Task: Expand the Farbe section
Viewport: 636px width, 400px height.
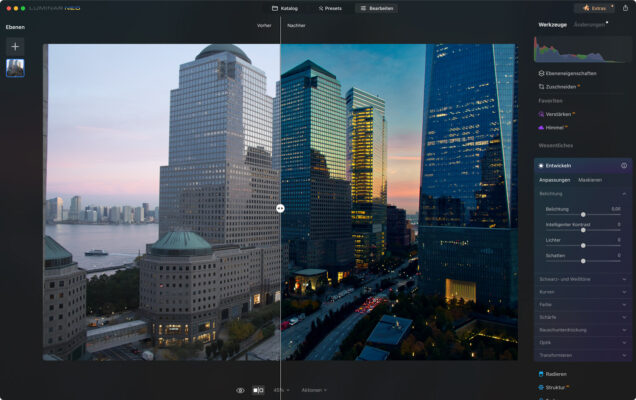Action: click(x=582, y=305)
